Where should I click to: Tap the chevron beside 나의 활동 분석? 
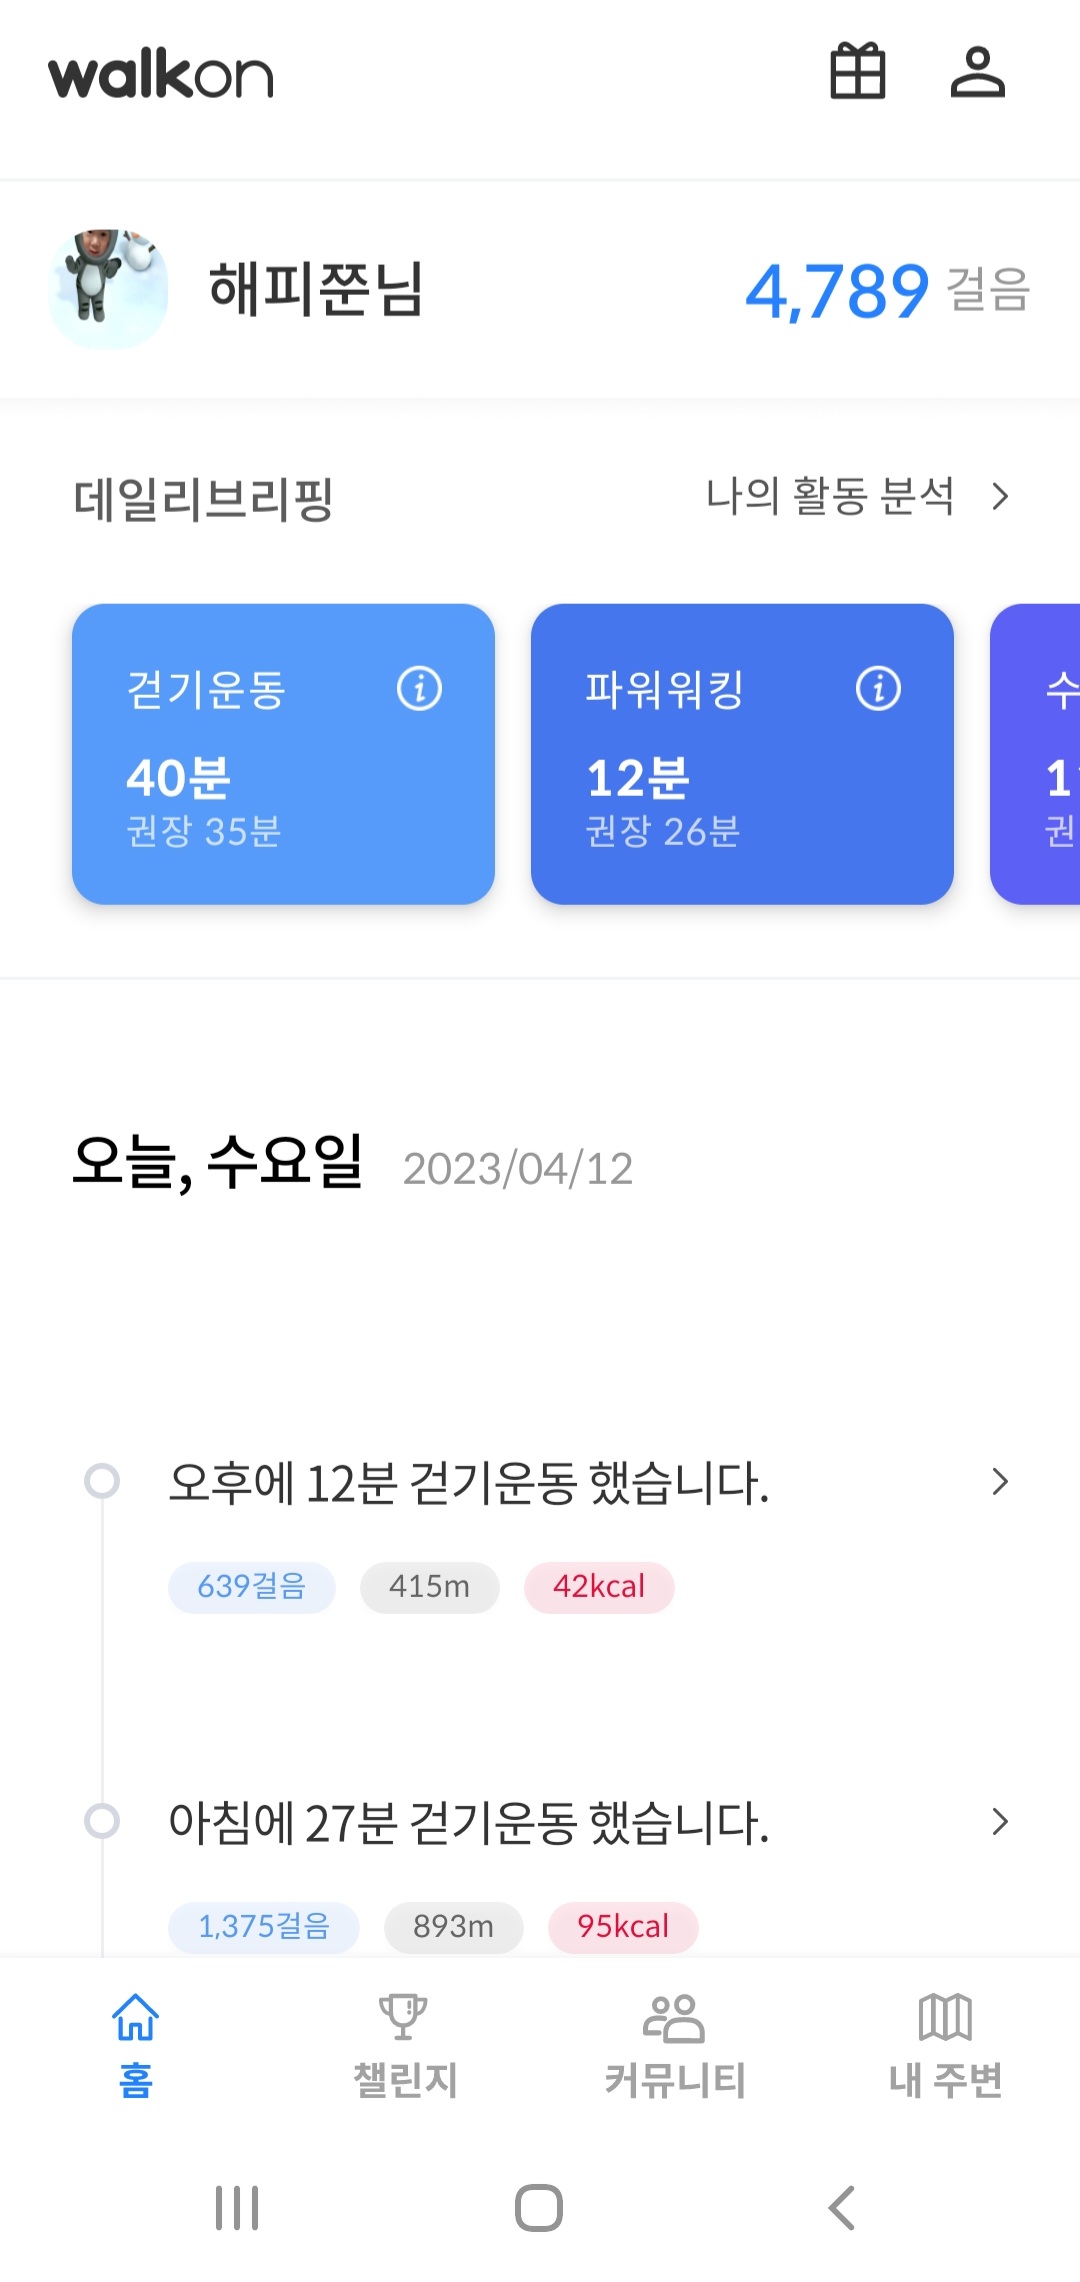[999, 496]
